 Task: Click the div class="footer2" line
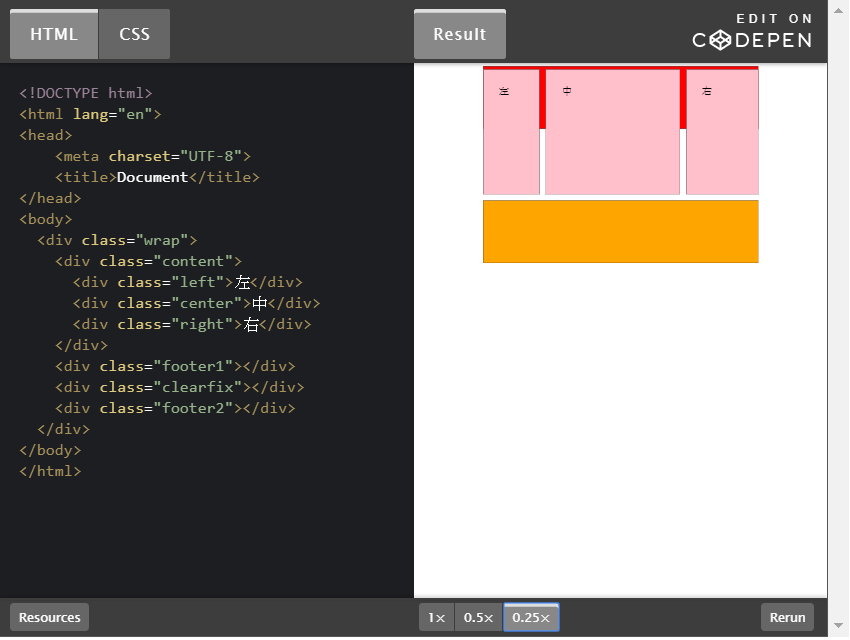(x=175, y=409)
